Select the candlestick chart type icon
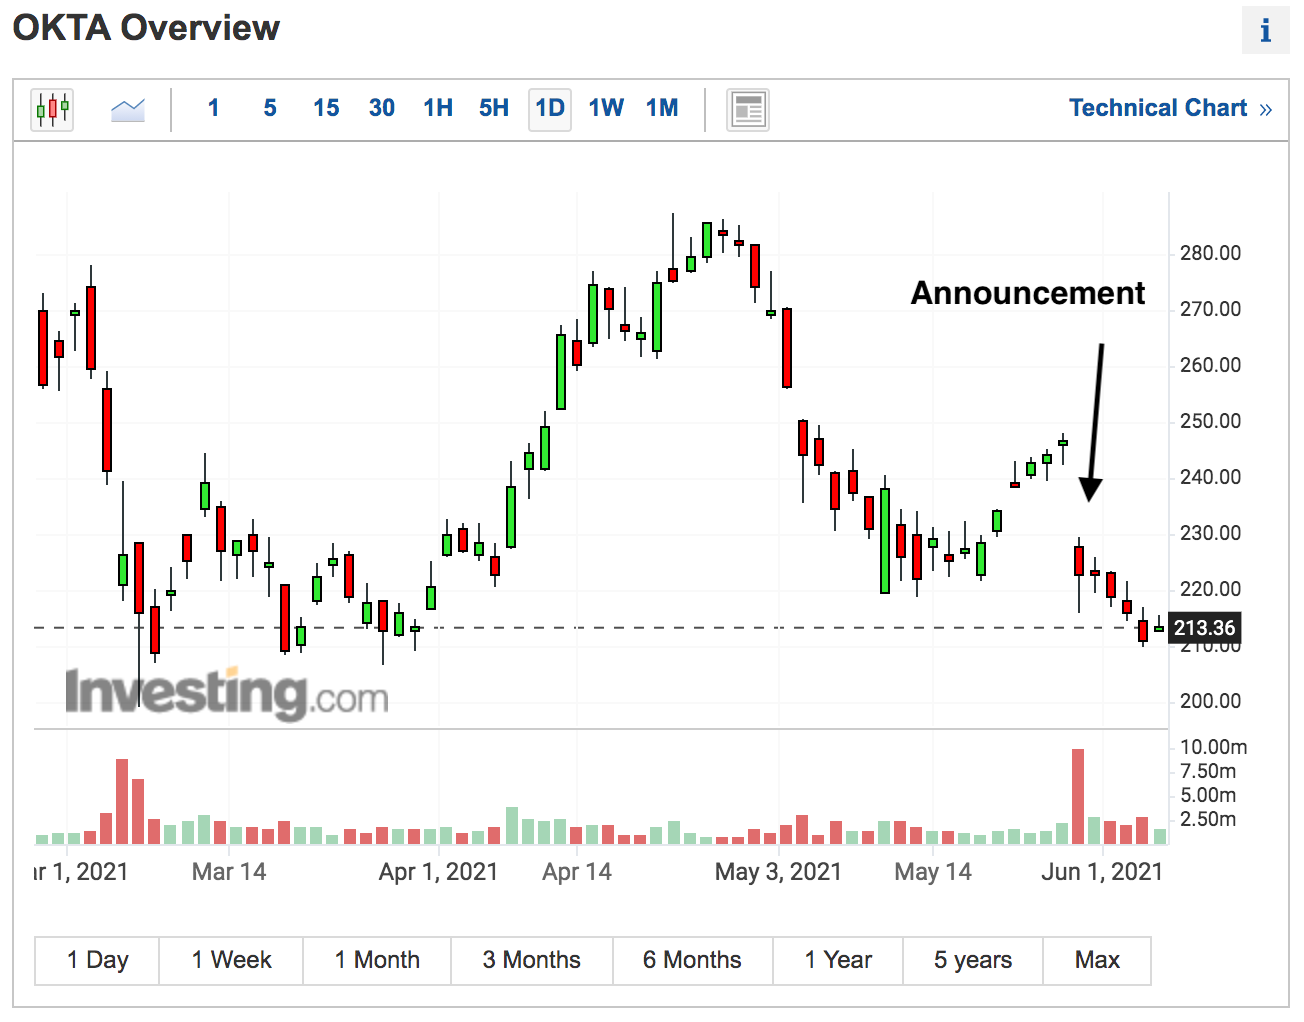The width and height of the screenshot is (1304, 1022). pos(53,109)
